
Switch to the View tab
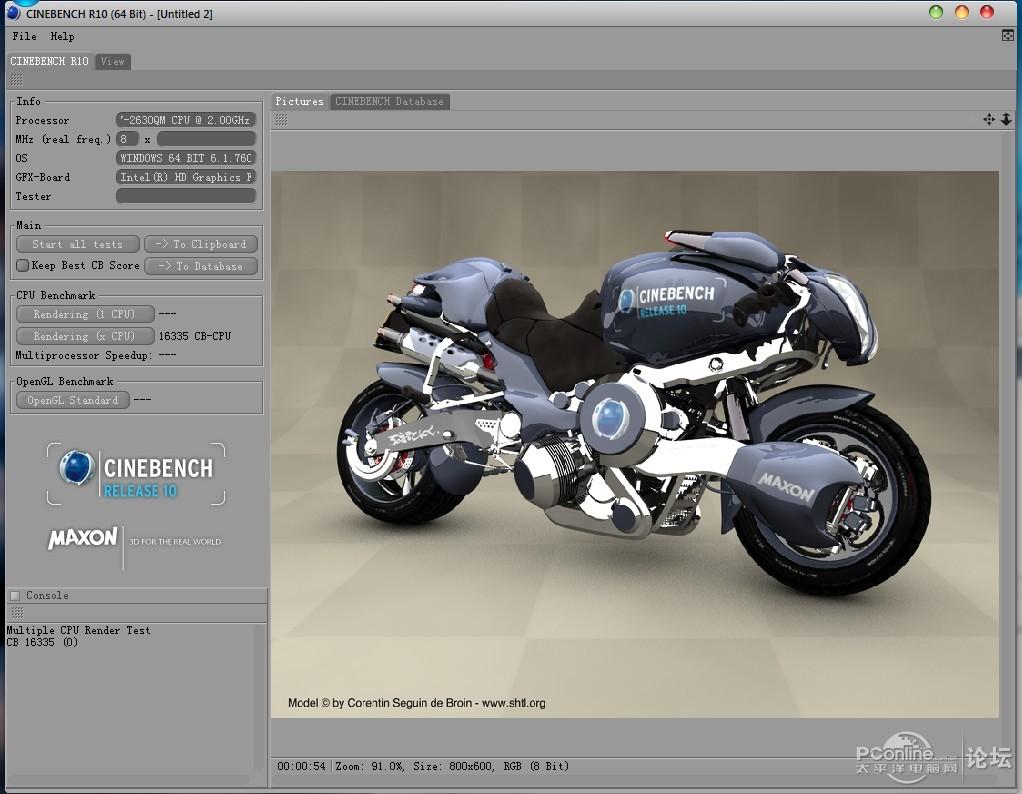(x=113, y=61)
